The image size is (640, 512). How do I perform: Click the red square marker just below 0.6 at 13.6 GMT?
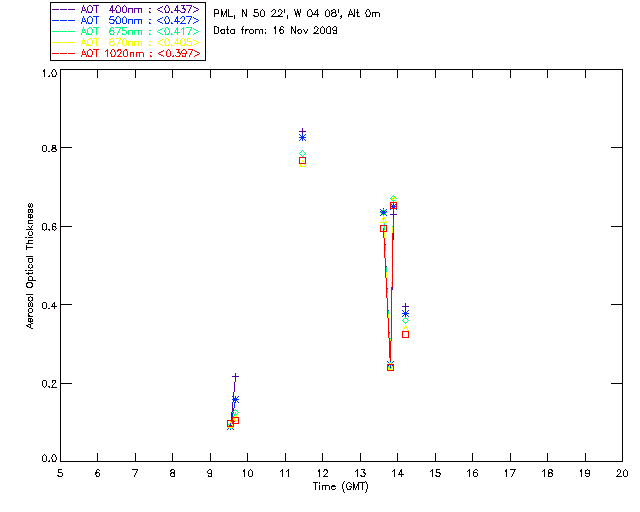pyautogui.click(x=383, y=229)
